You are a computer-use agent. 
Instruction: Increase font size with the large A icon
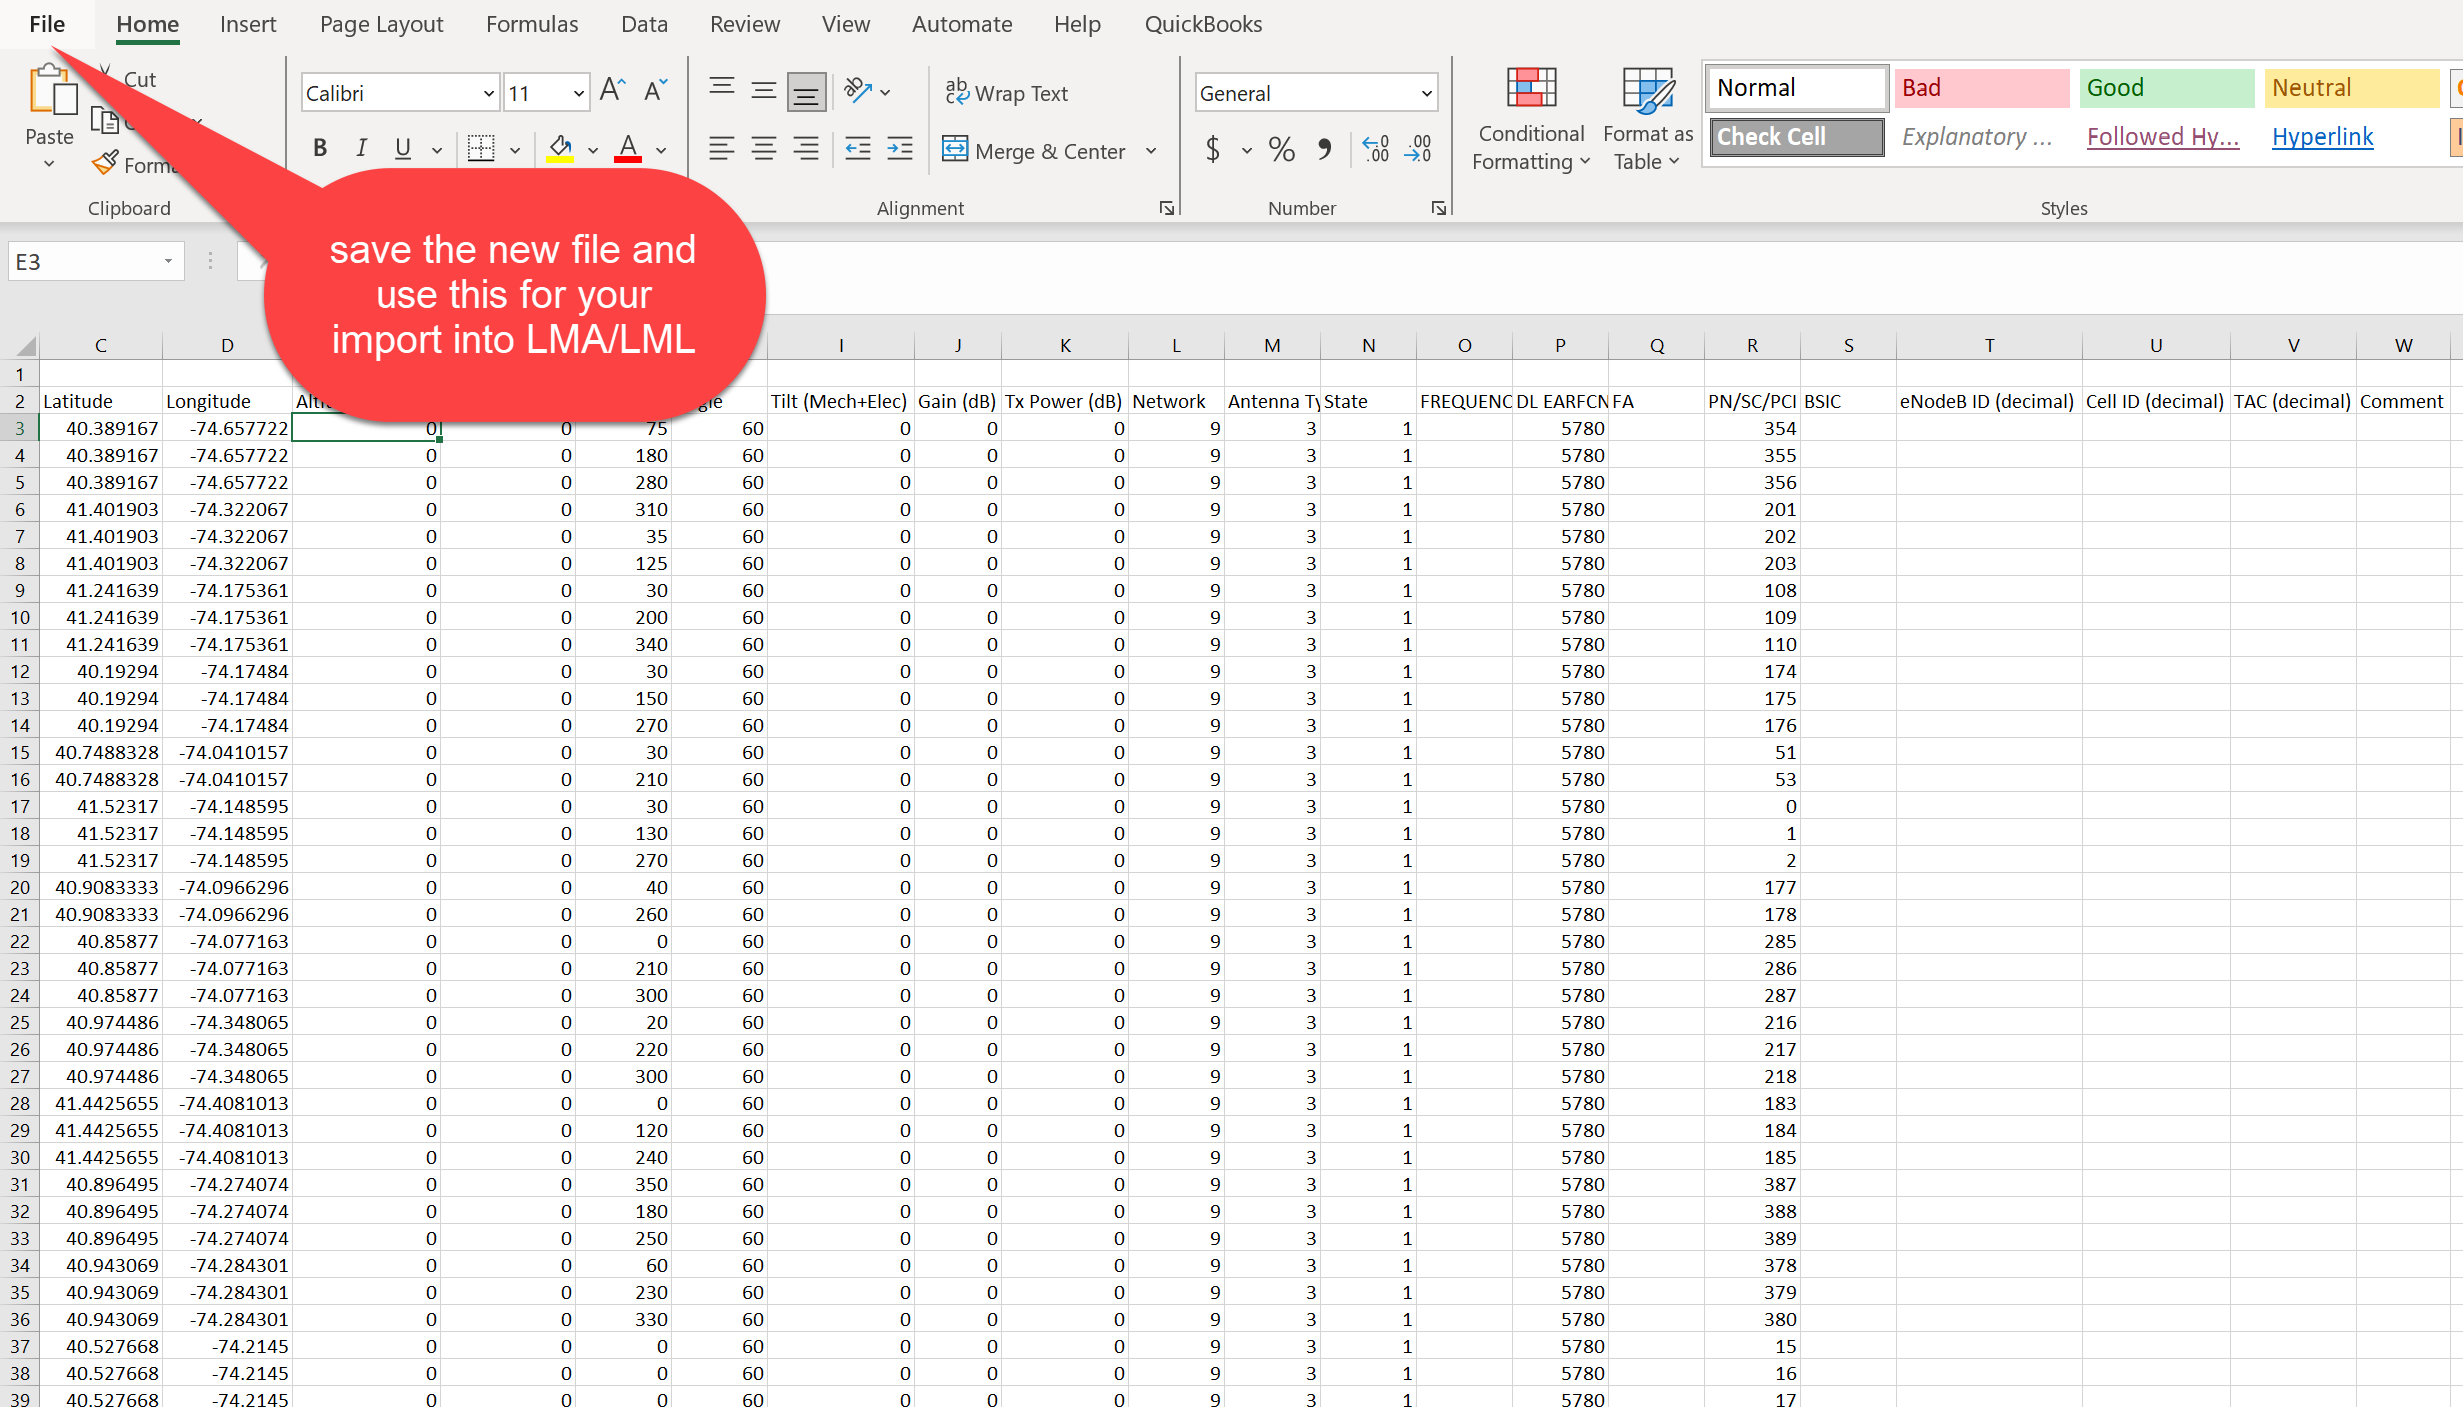(x=612, y=91)
